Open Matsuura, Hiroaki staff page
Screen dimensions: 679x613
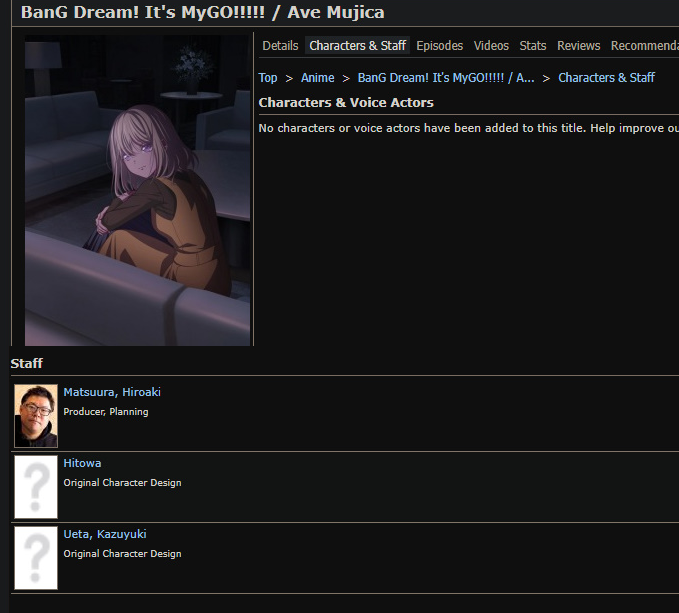(112, 392)
